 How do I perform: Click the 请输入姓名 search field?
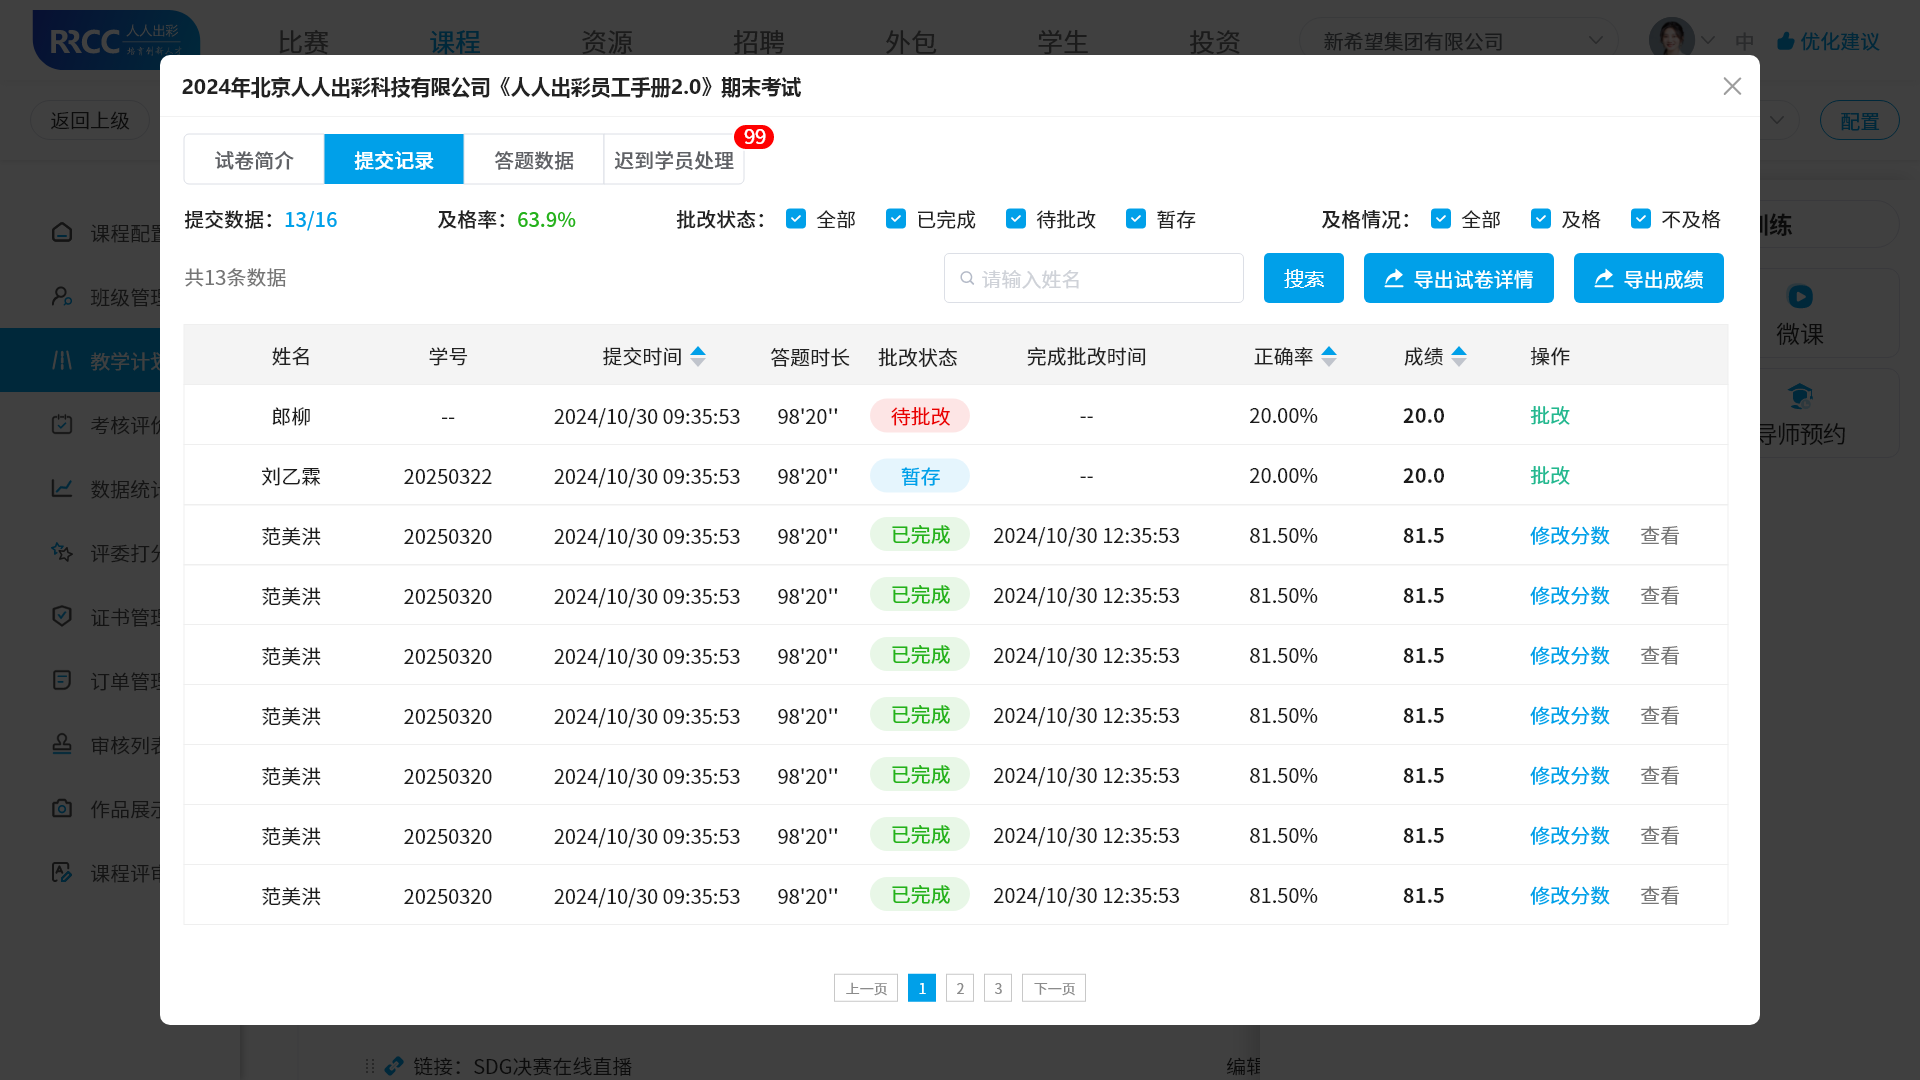click(1094, 278)
